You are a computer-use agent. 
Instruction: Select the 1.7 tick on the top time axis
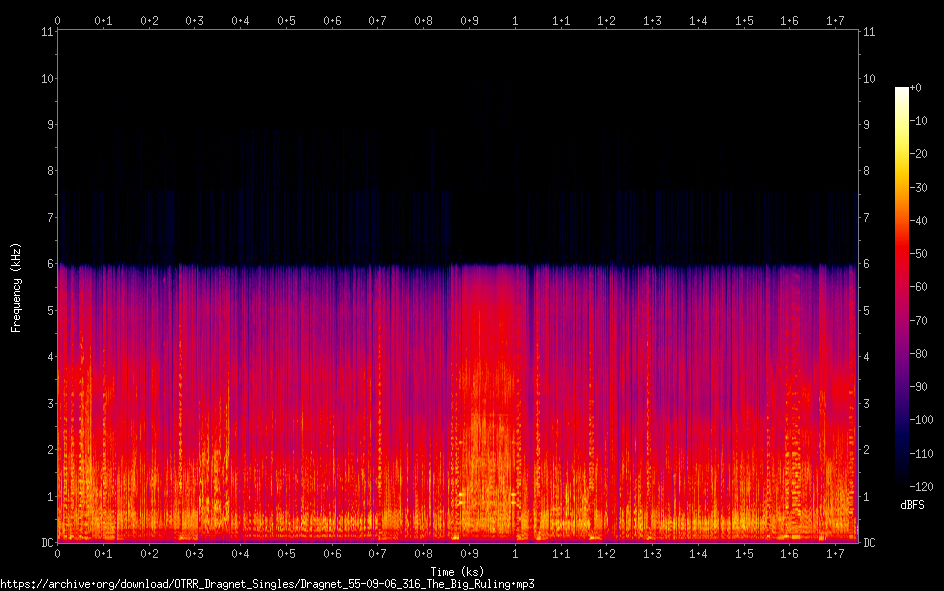(x=835, y=20)
